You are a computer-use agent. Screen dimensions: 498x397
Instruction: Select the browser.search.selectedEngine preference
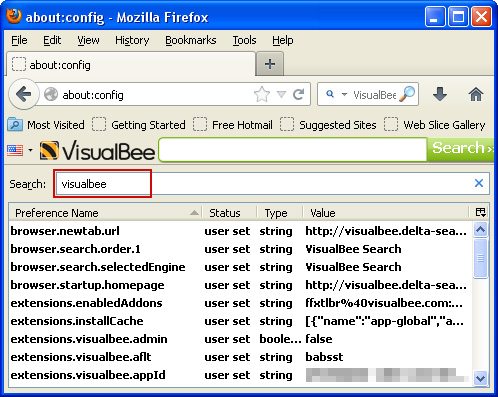240,267
